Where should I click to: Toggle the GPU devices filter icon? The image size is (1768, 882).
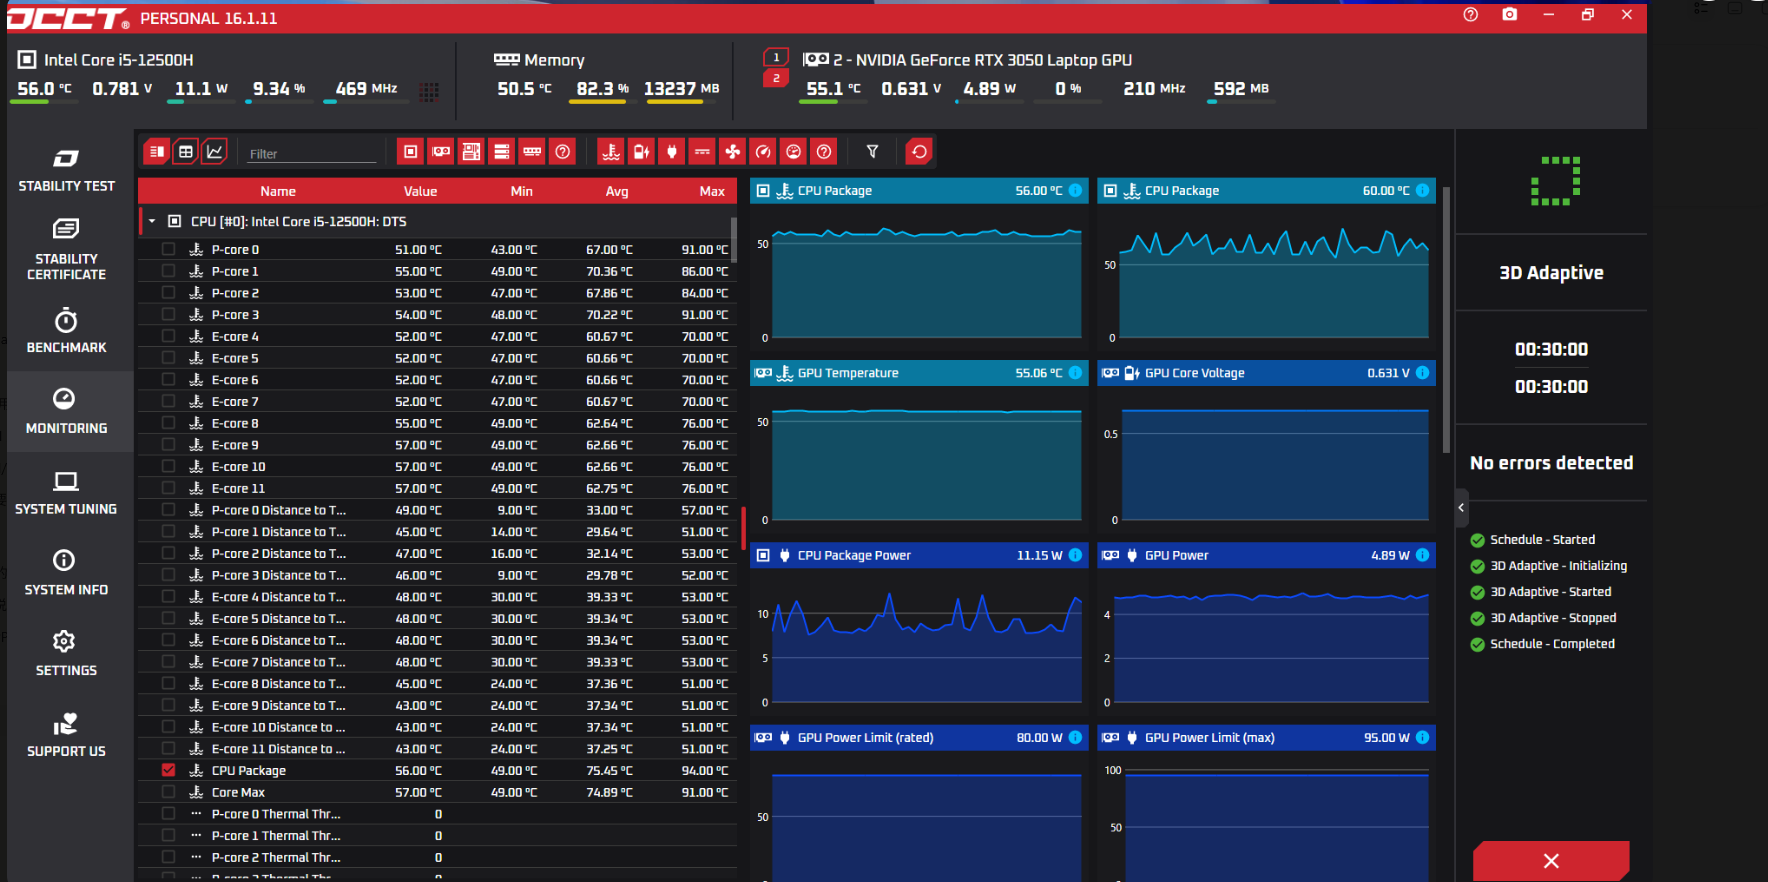point(441,152)
